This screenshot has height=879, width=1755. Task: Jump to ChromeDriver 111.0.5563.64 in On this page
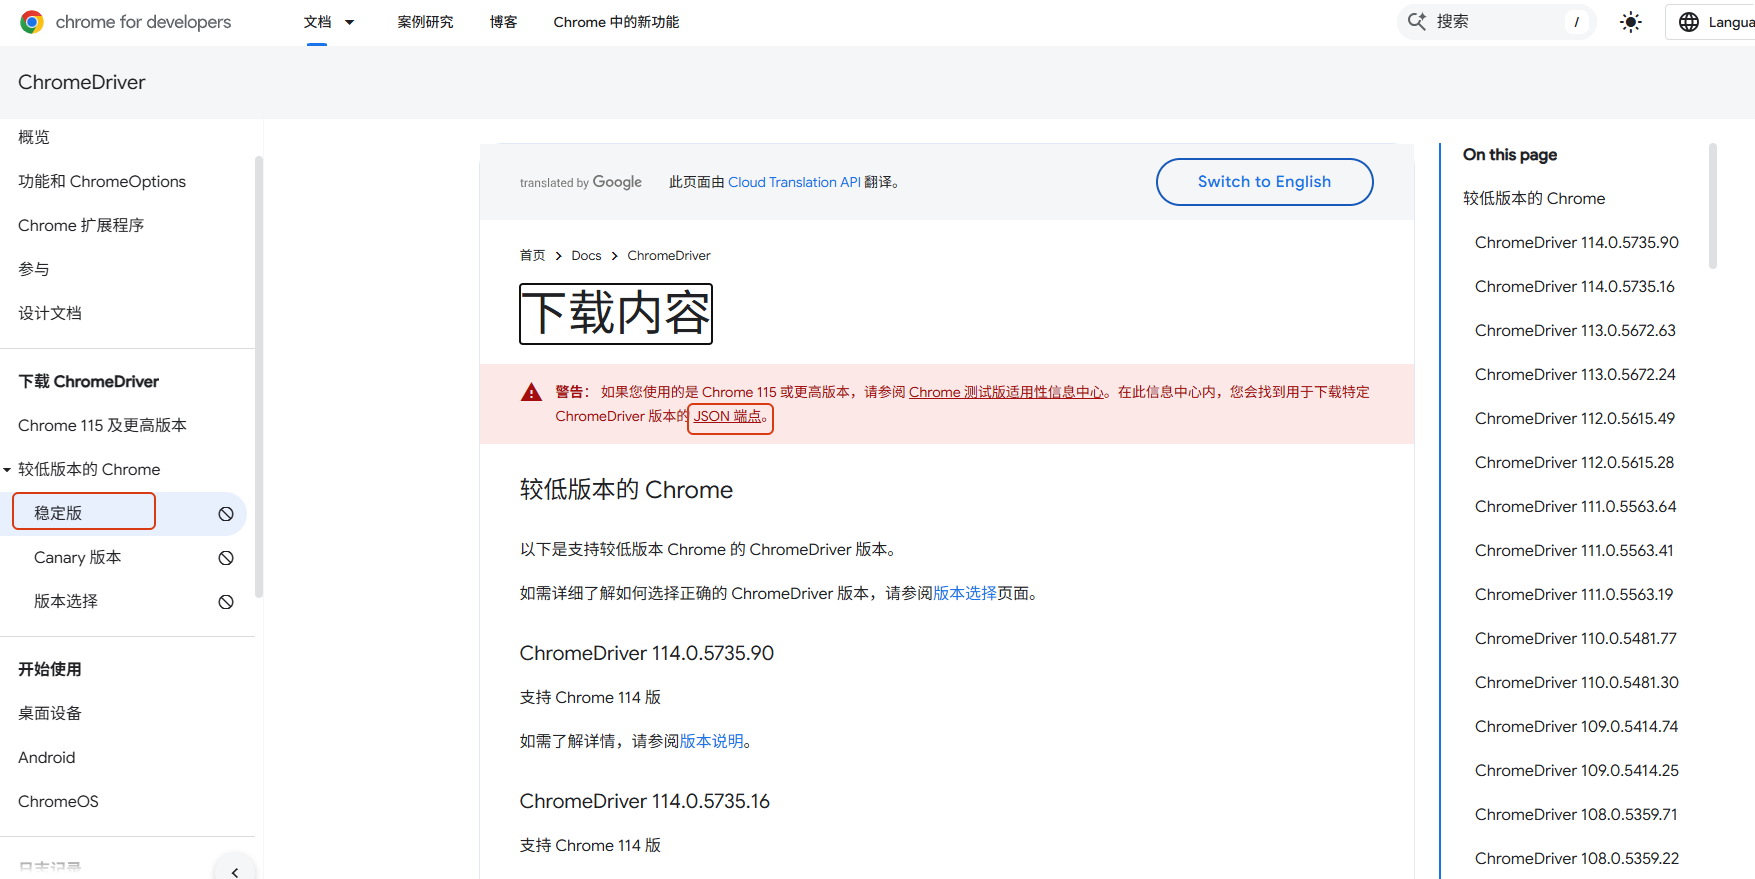1576,506
